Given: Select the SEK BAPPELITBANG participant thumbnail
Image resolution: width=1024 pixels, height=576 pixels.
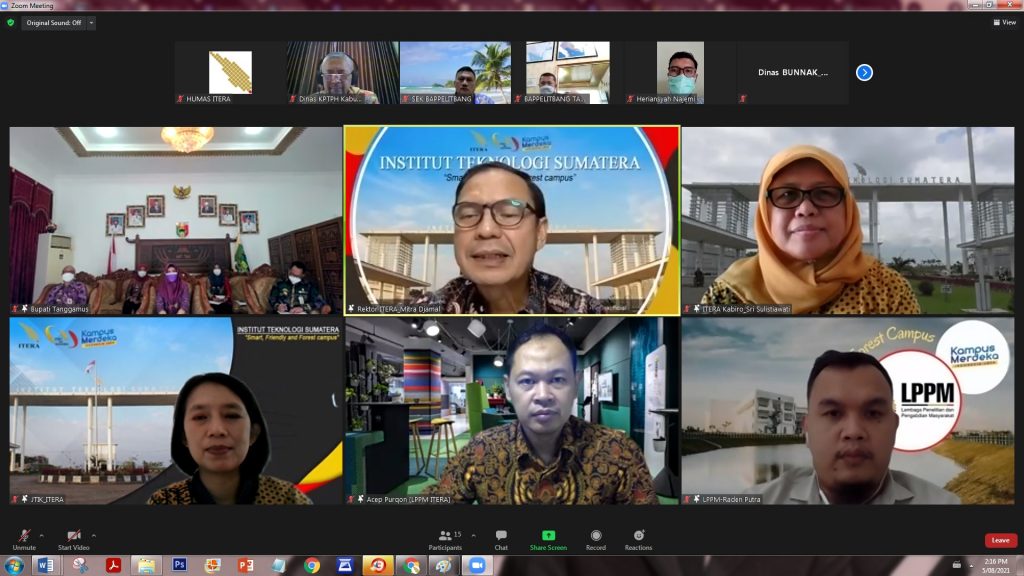Looking at the screenshot, I should (x=455, y=72).
